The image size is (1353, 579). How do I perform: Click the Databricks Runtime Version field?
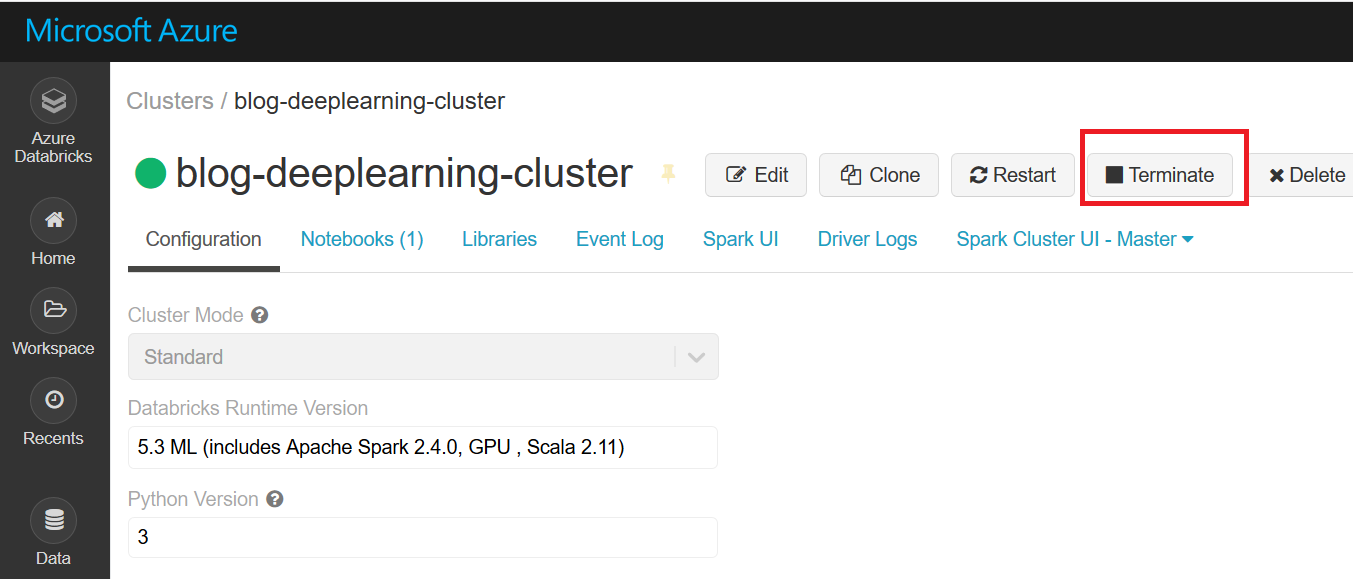pyautogui.click(x=423, y=447)
